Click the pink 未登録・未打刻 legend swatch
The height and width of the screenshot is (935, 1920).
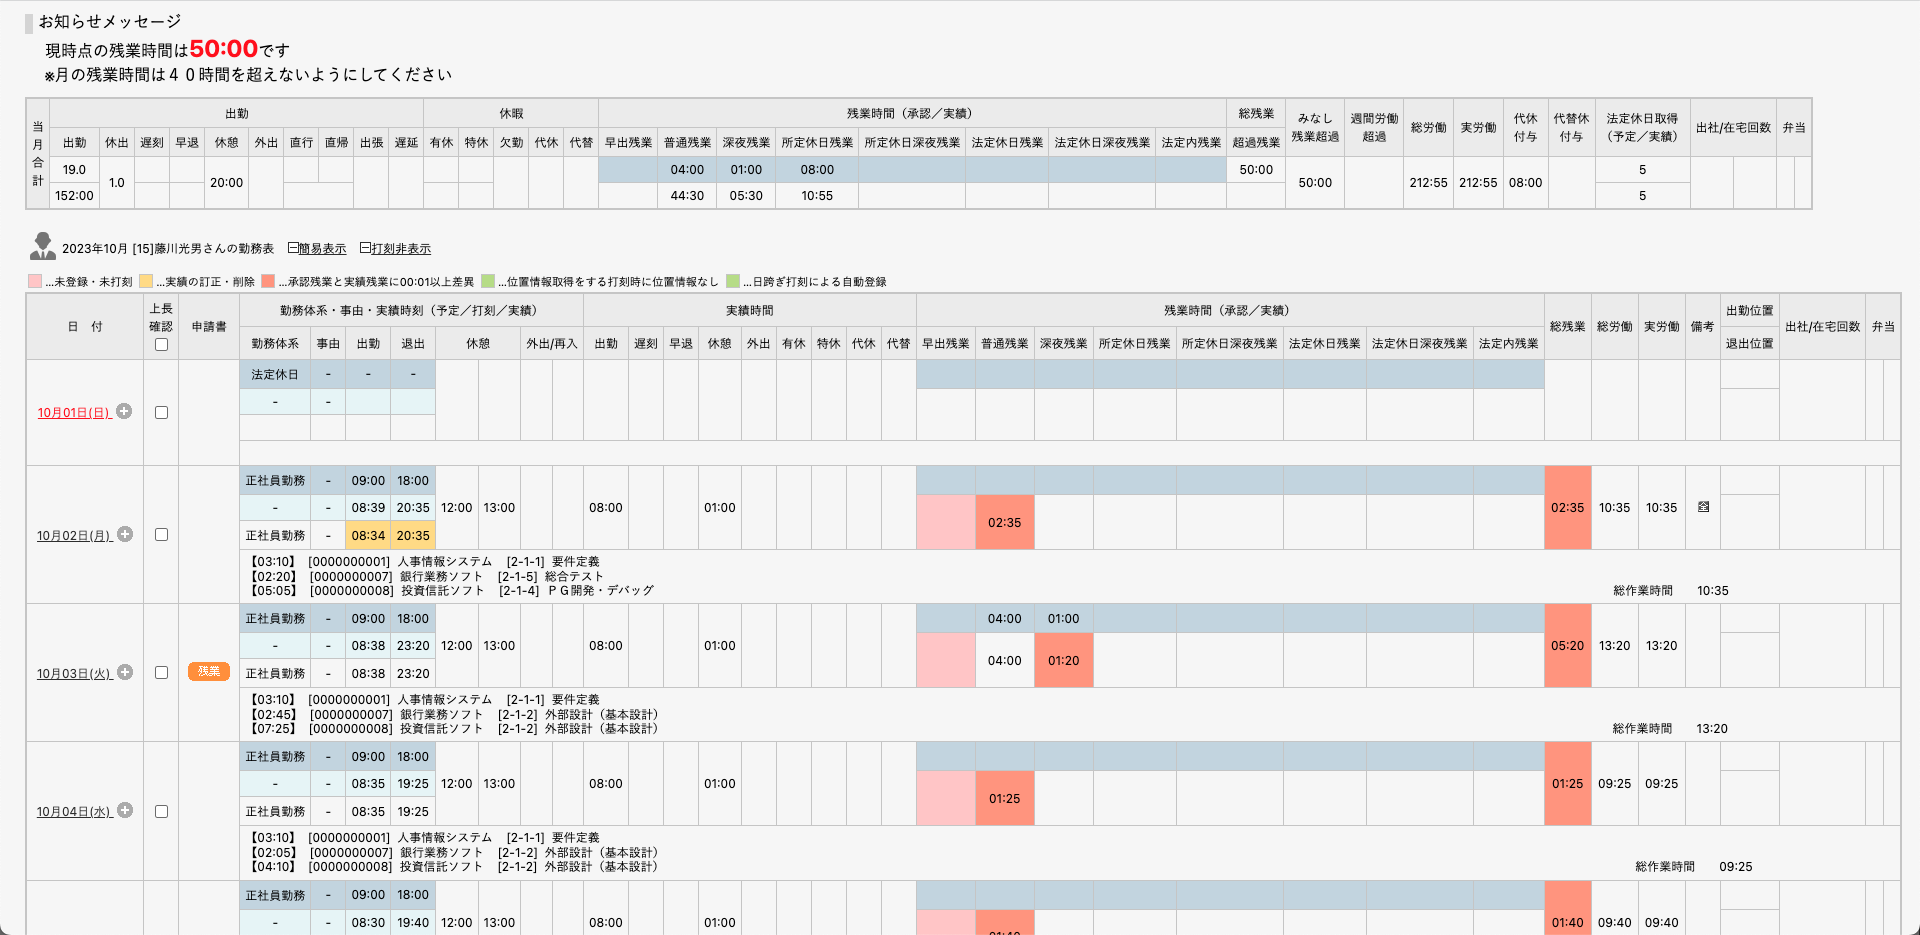click(35, 282)
